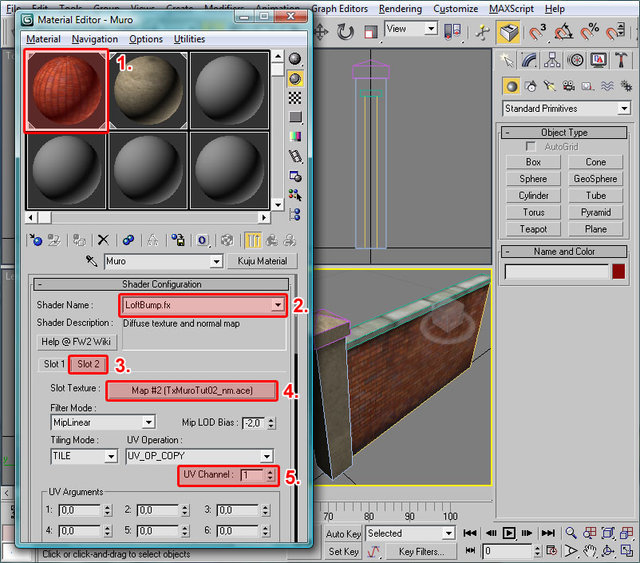
Task: Select the red brick material sample sphere
Action: [66, 91]
